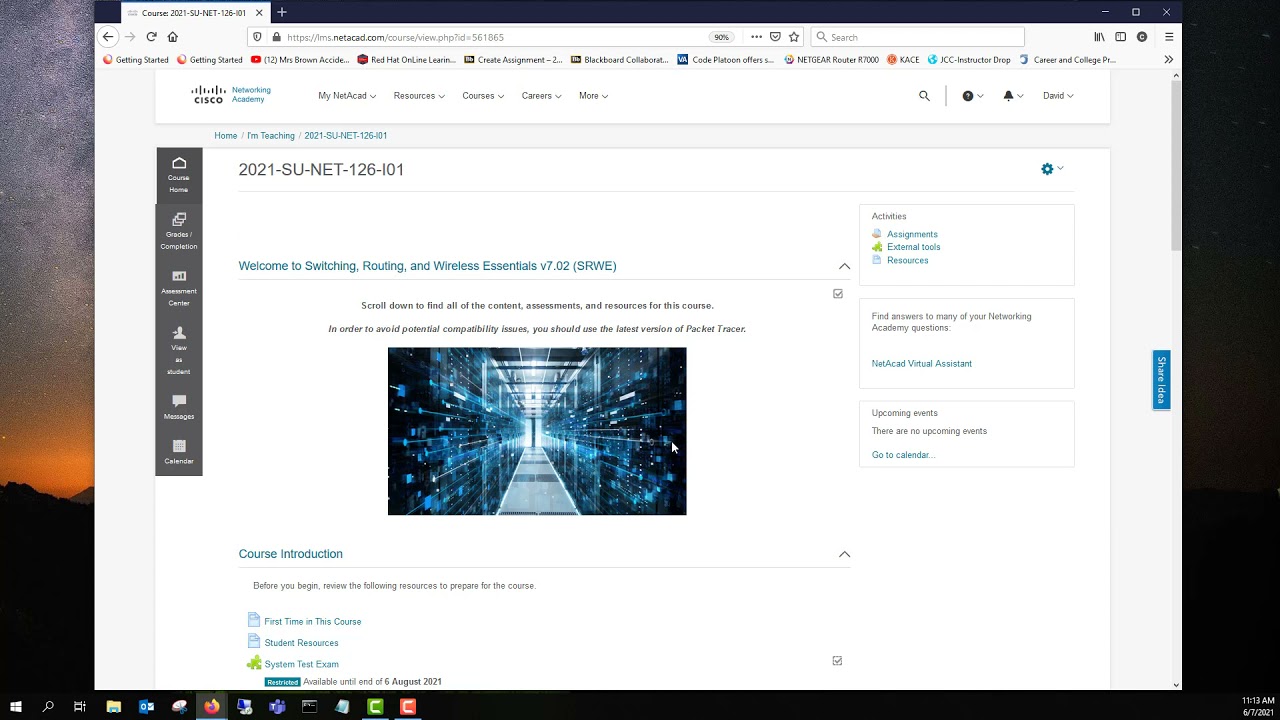Open Course Home in the sidebar
Viewport: 1280px width, 720px height.
[179, 175]
